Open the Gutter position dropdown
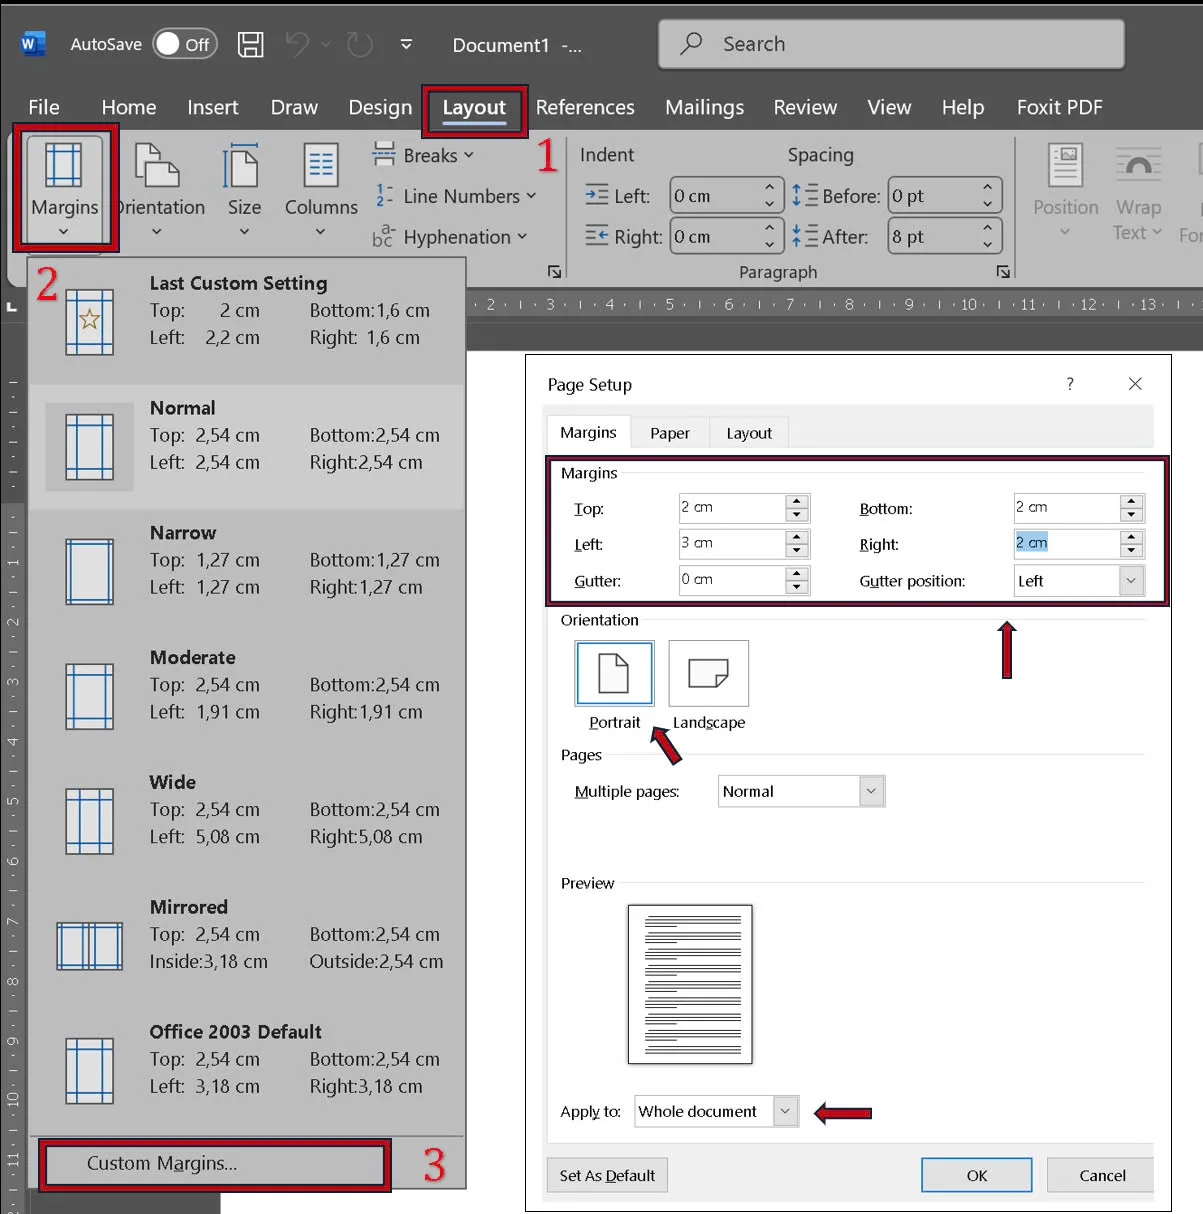1203x1214 pixels. pos(1079,581)
